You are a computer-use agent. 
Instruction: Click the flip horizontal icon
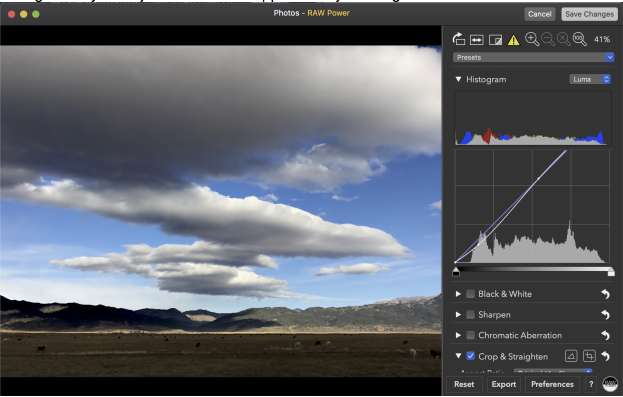point(476,40)
